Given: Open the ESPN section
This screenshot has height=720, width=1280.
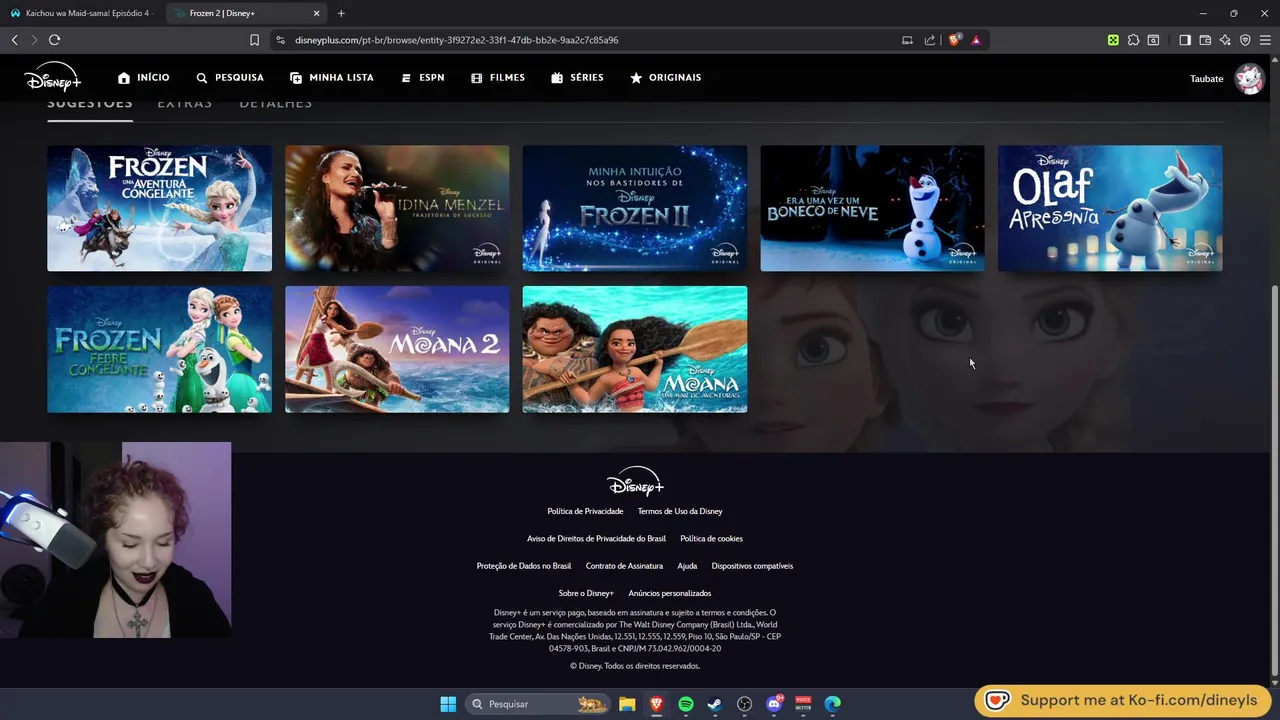Looking at the screenshot, I should pyautogui.click(x=423, y=77).
